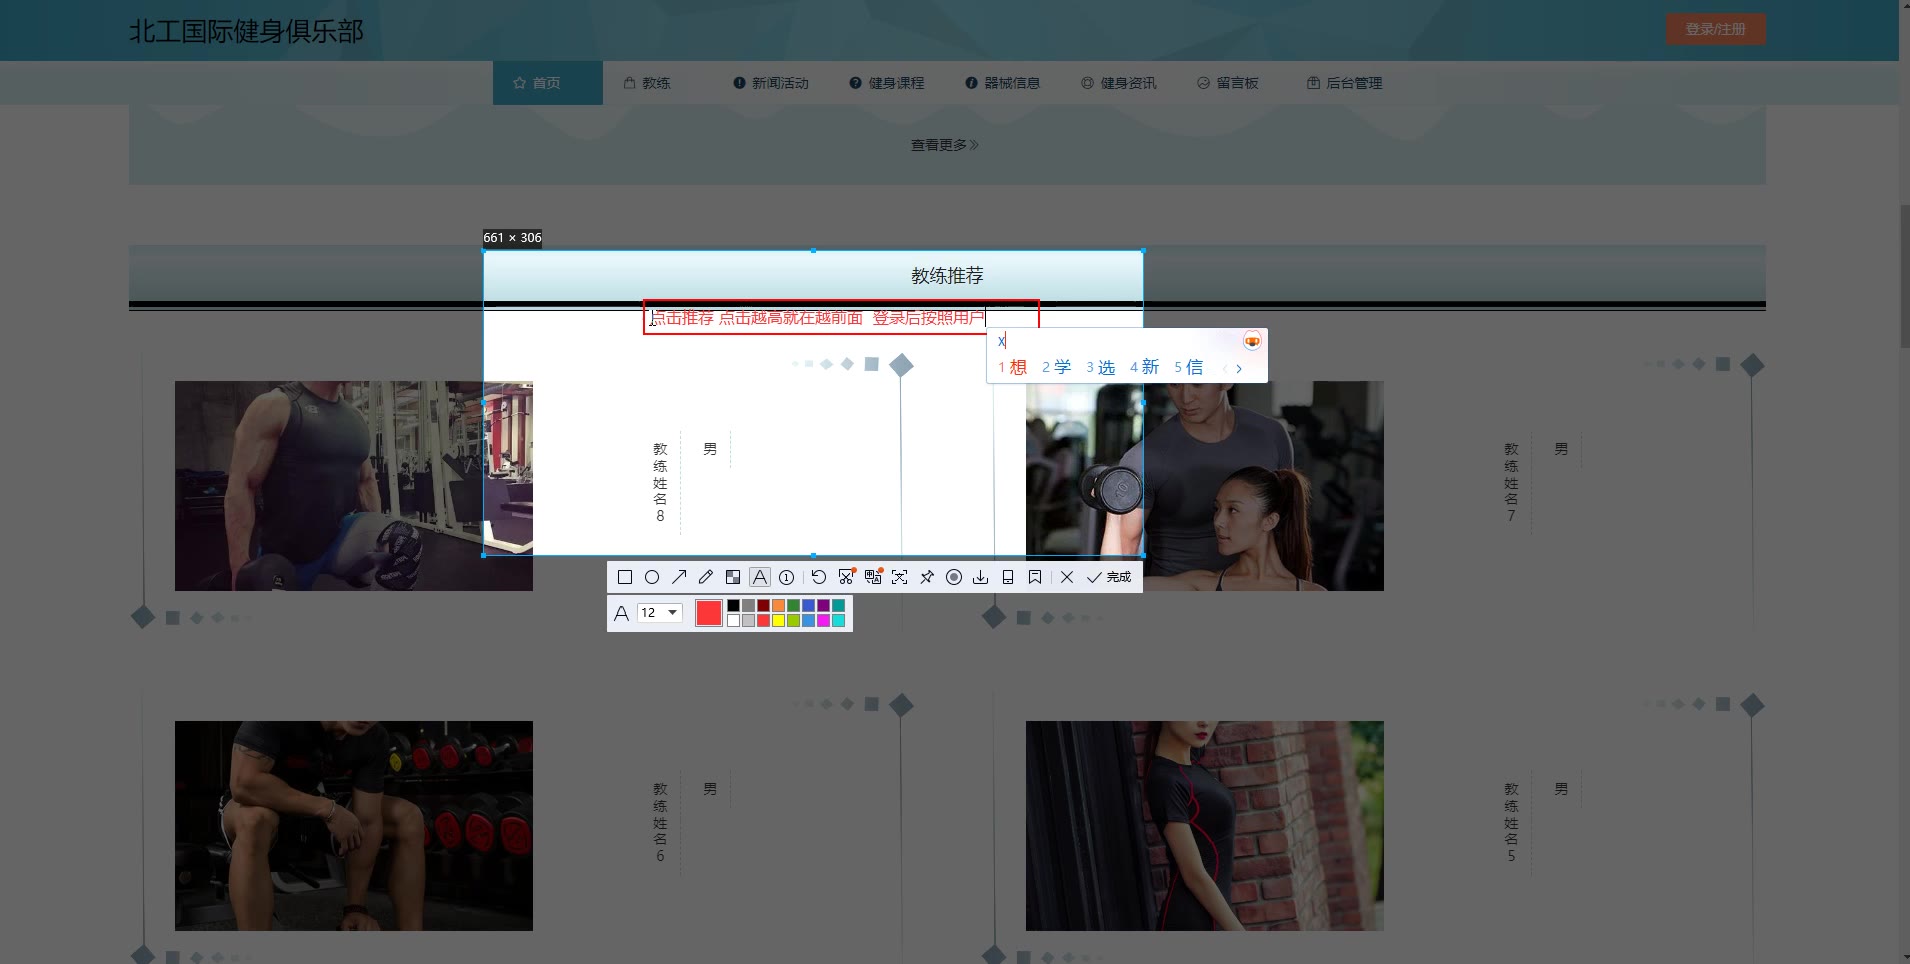Screen dimensions: 1910x964
Task: Click the IME mascot logo icon
Action: (1252, 341)
